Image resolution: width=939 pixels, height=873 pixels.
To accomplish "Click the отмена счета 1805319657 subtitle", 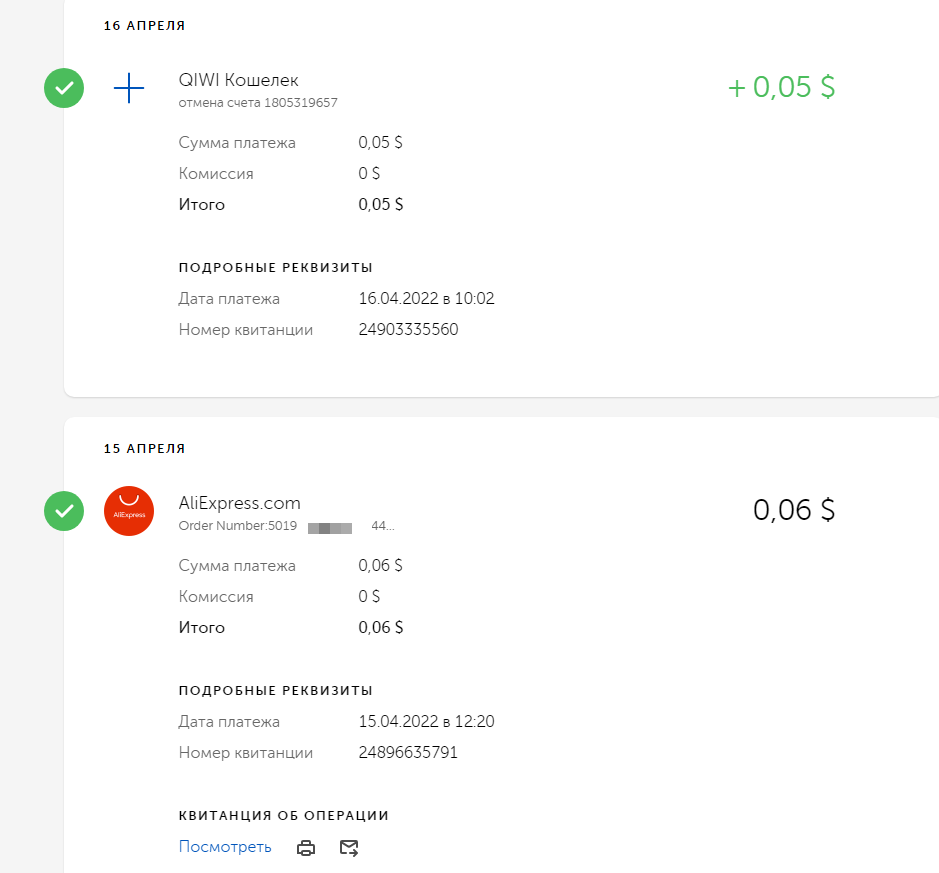I will tap(258, 103).
